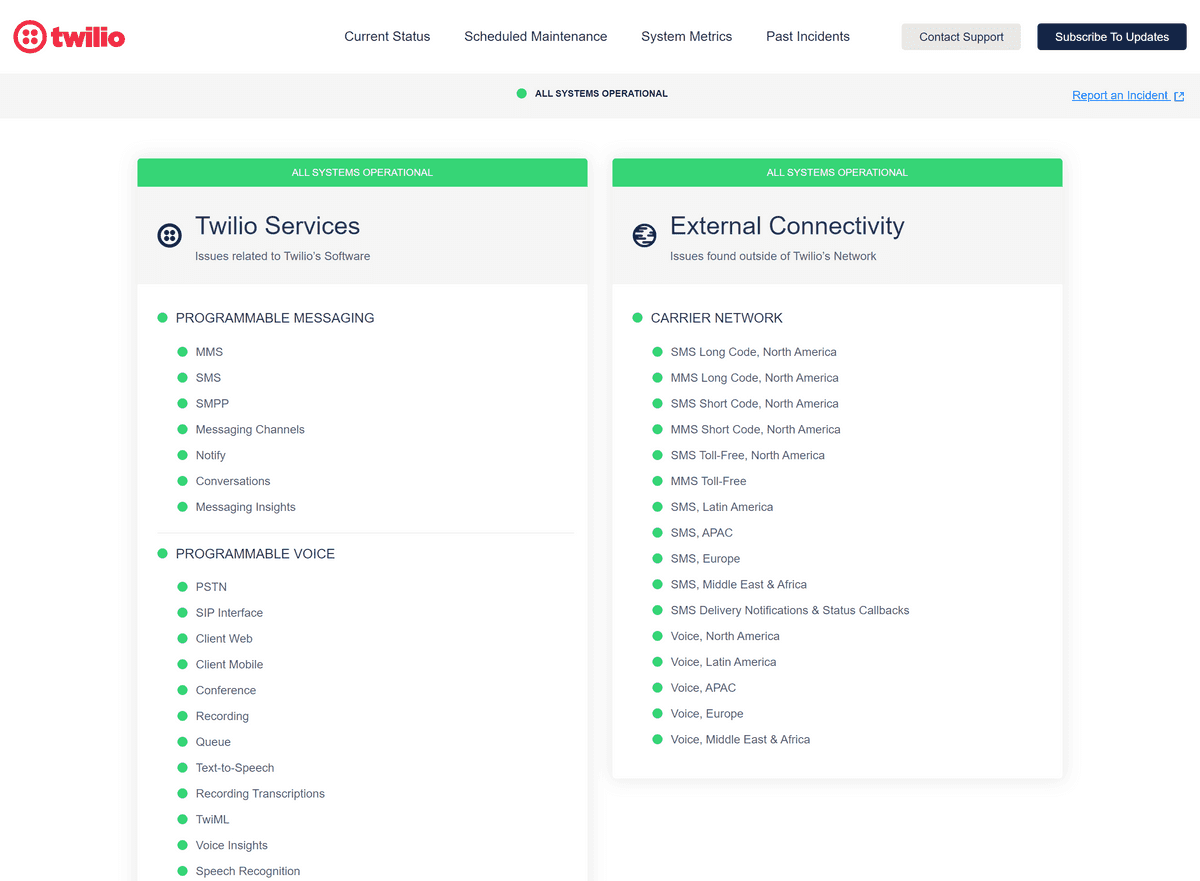This screenshot has width=1200, height=881.
Task: Click the green ALL SYSTEMS OPERATIONAL bar on Twilio Services
Action: [362, 172]
